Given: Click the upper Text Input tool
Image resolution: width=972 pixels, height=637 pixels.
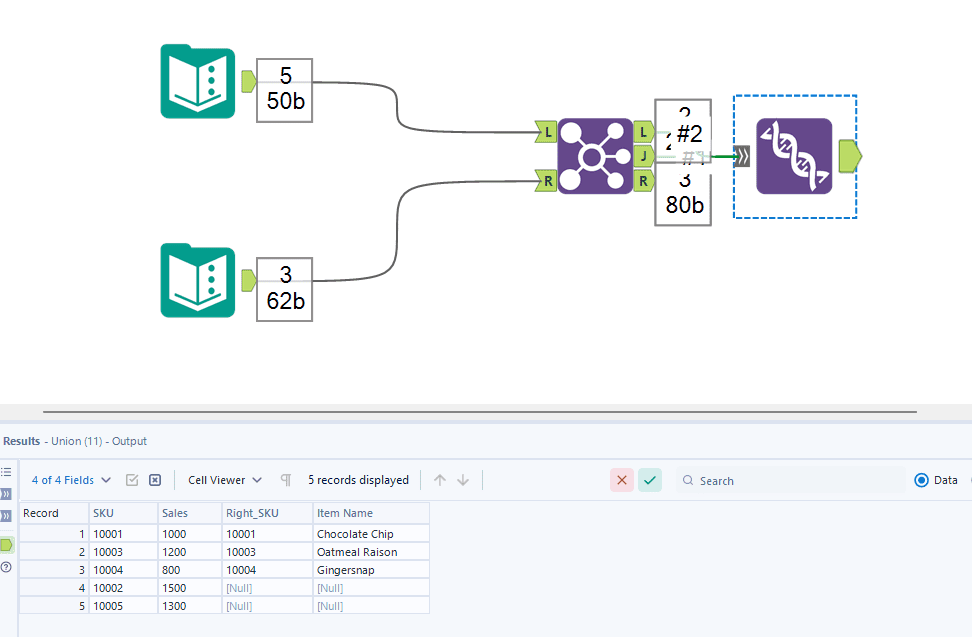Looking at the screenshot, I should [198, 82].
